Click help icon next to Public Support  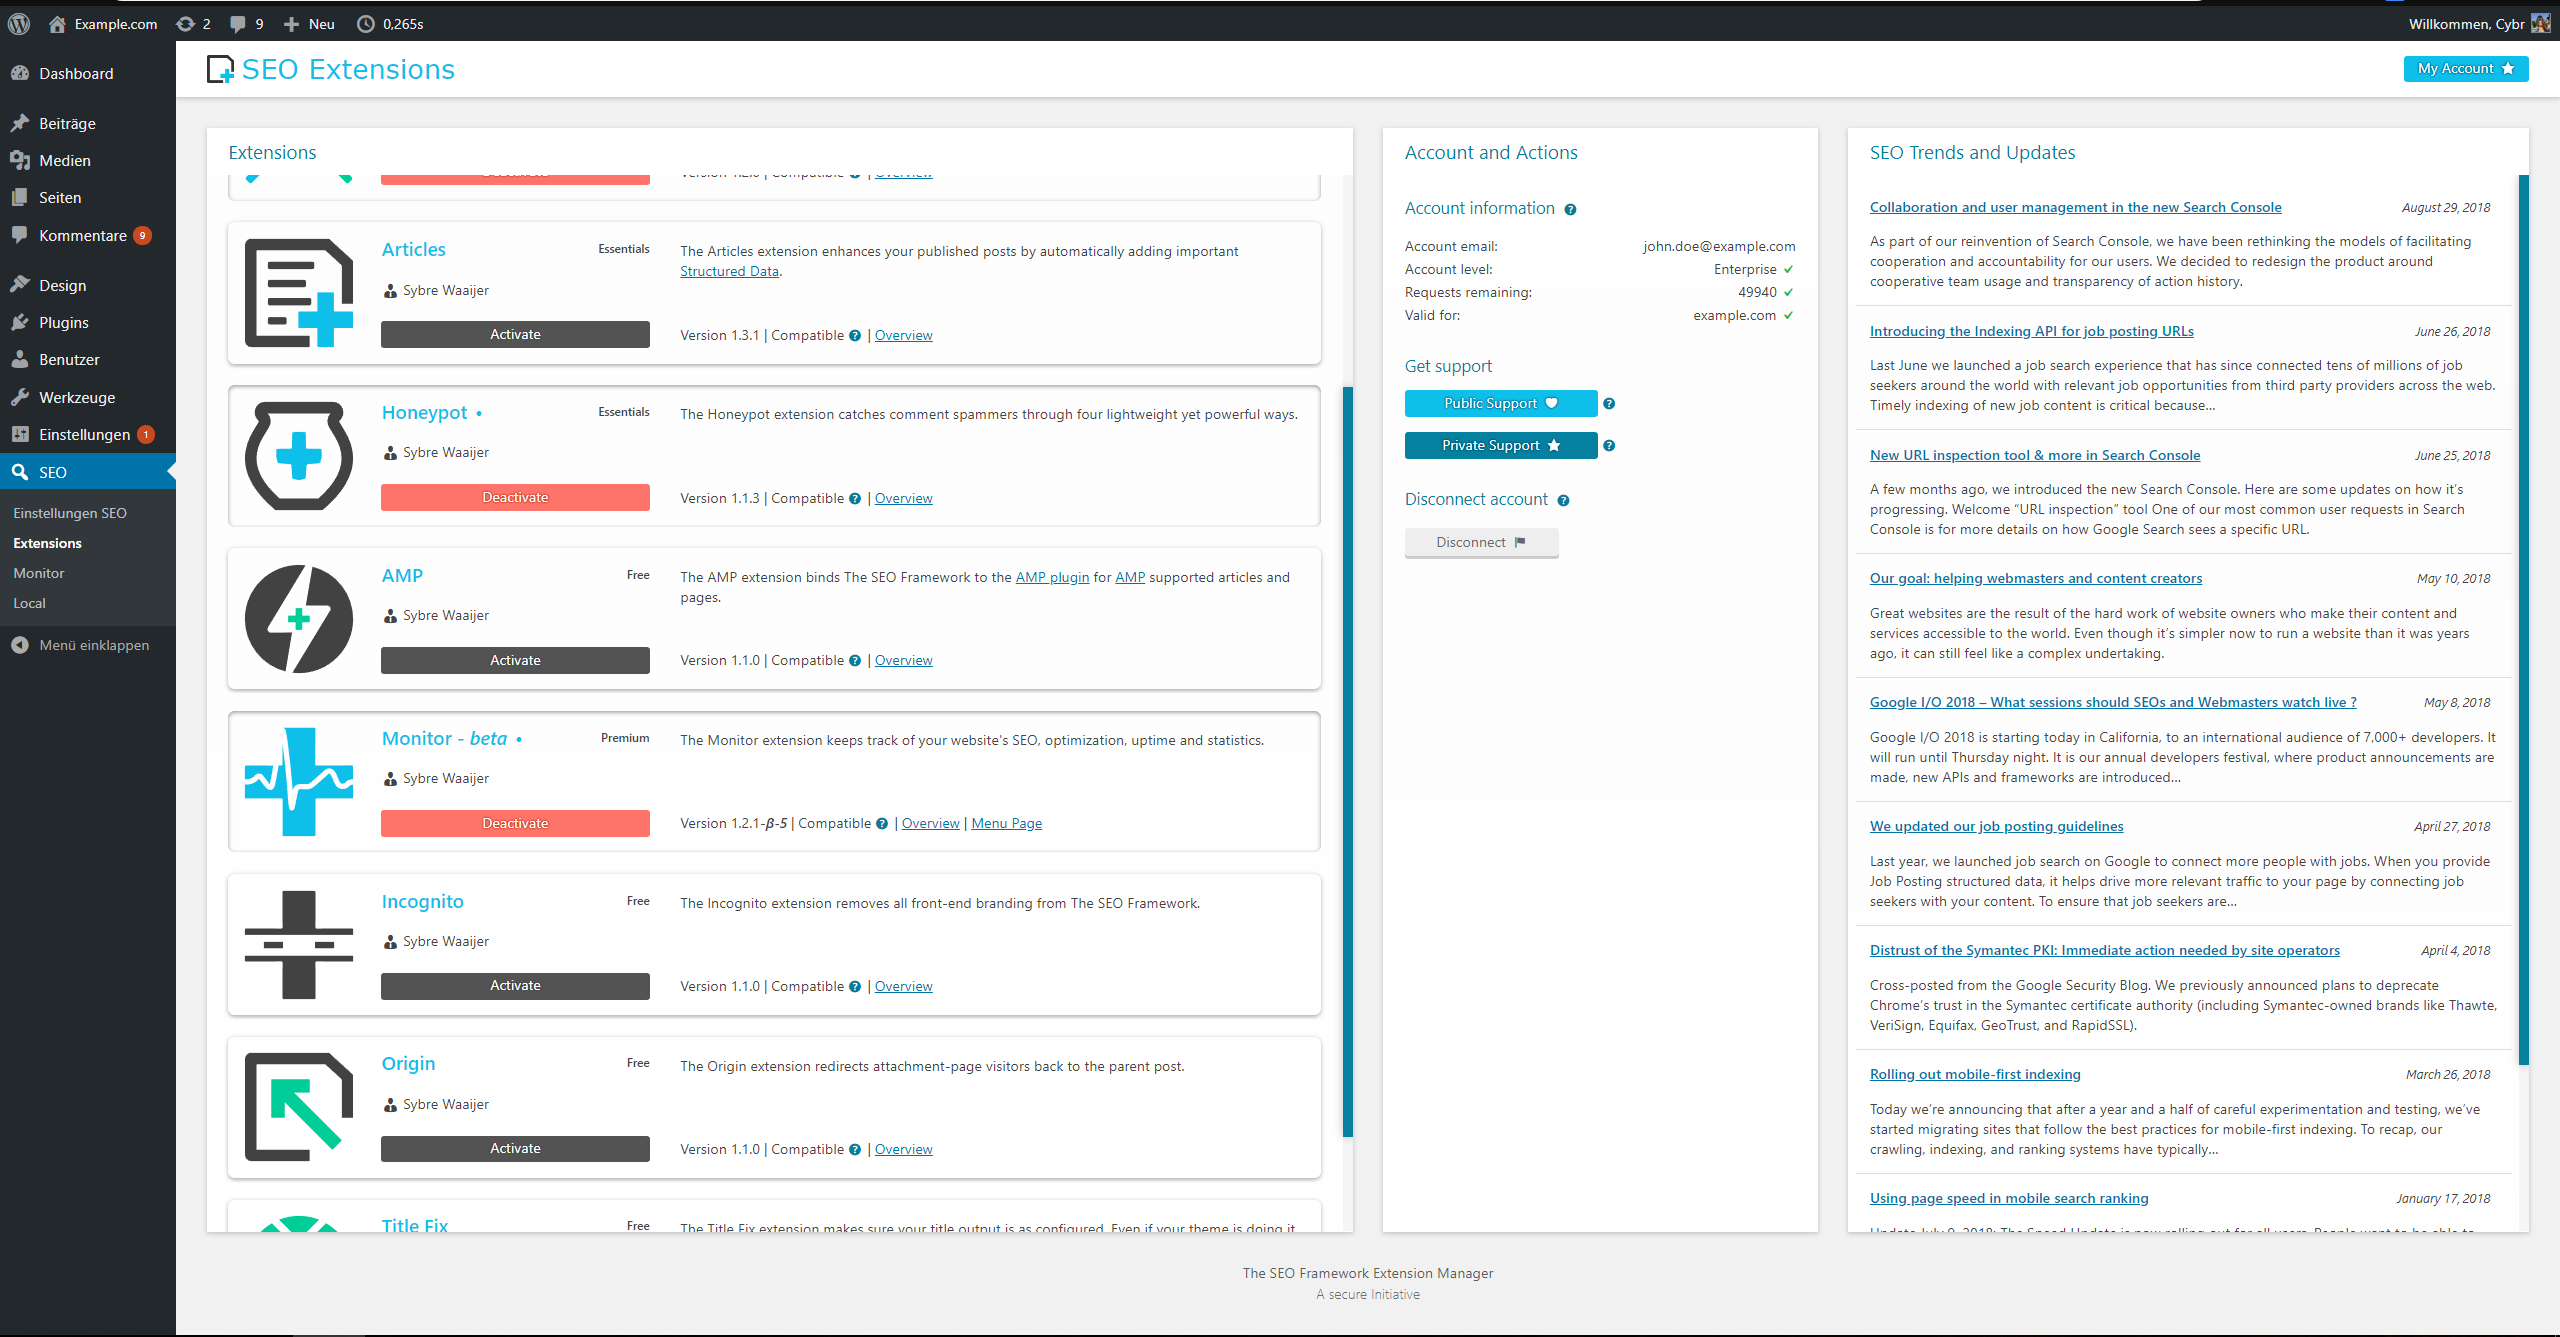click(x=1609, y=404)
